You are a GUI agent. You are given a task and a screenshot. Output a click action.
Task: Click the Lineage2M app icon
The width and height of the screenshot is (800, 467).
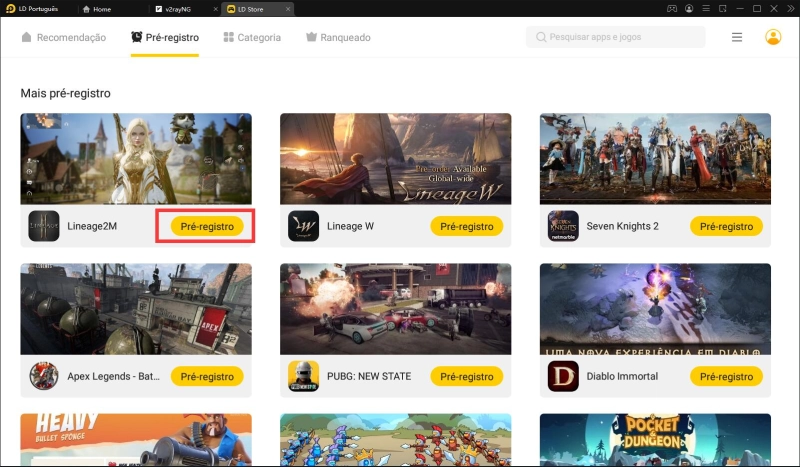pyautogui.click(x=44, y=226)
